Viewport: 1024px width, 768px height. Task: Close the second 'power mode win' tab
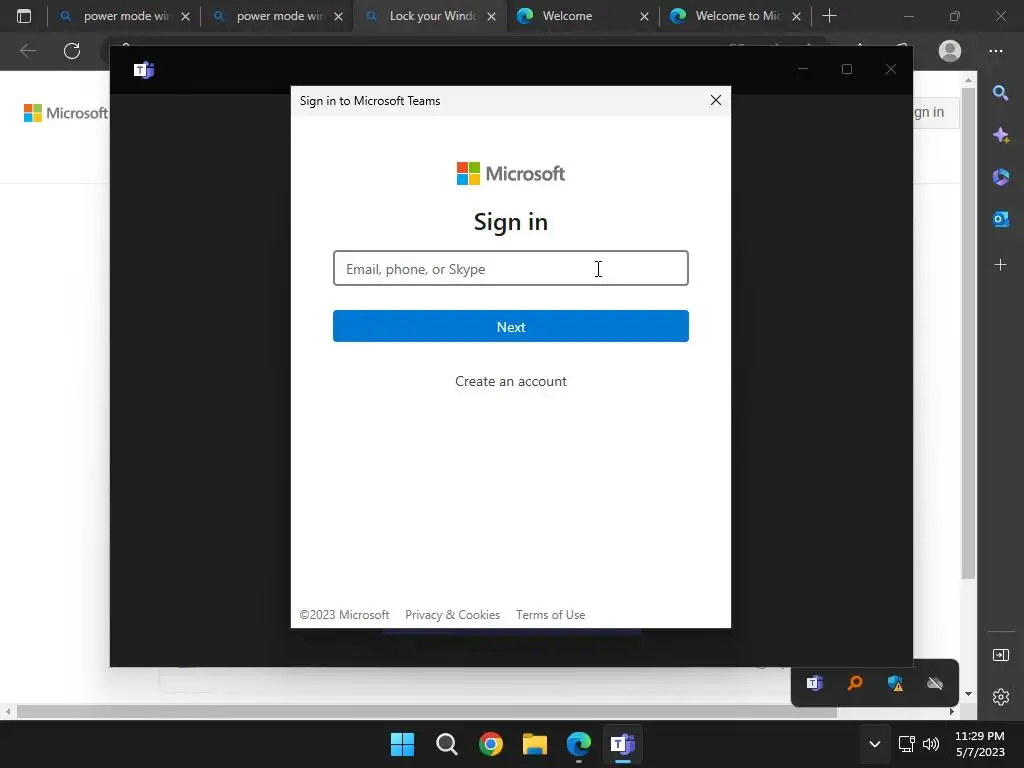point(338,16)
